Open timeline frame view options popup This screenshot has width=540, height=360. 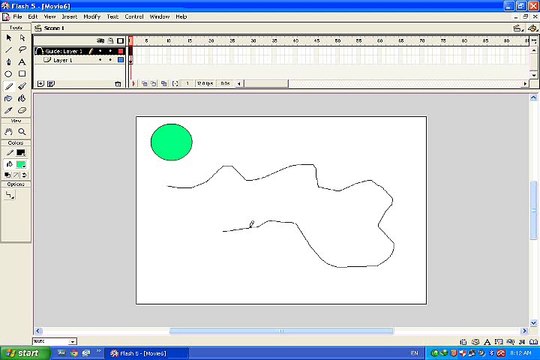pos(534,41)
